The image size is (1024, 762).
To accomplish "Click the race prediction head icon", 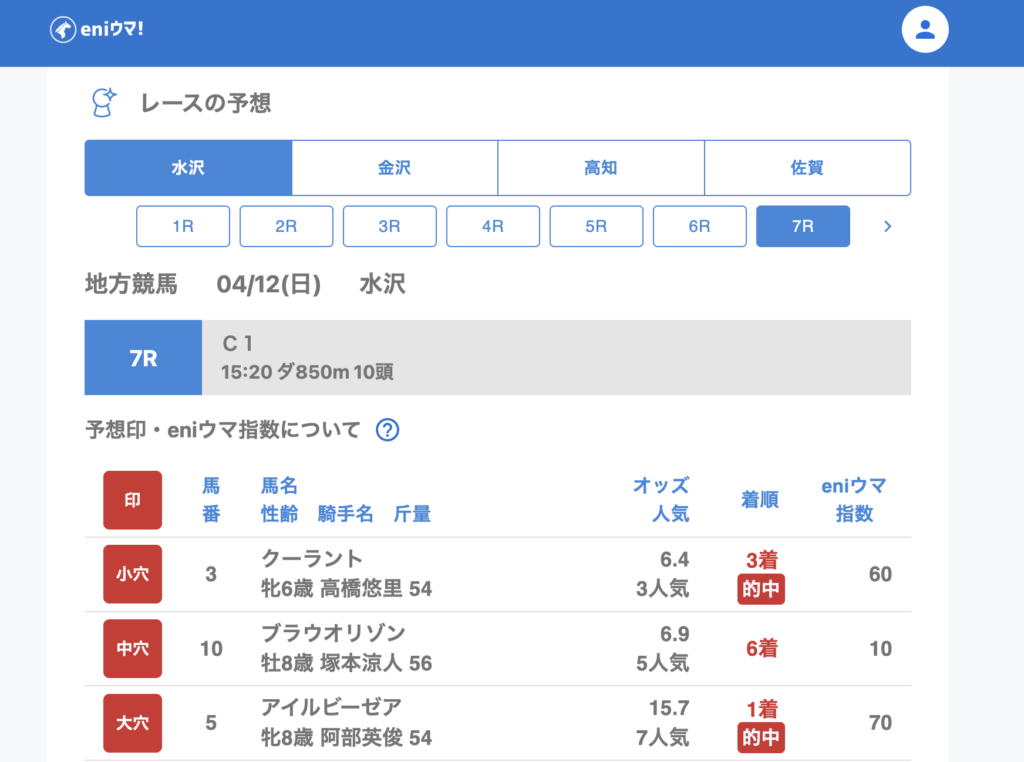I will click(102, 103).
